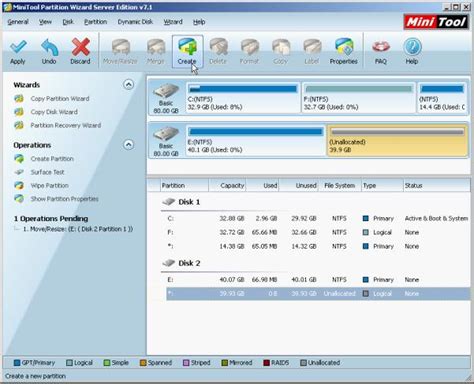
Task: Open Help via question mark icon
Action: [412, 47]
